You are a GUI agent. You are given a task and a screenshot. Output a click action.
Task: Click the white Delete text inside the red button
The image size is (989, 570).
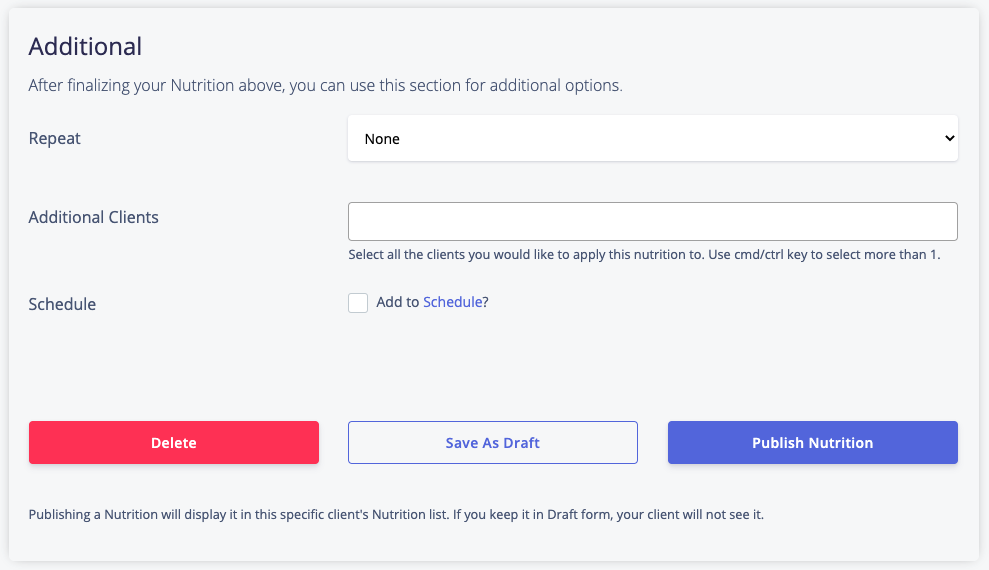coord(174,443)
